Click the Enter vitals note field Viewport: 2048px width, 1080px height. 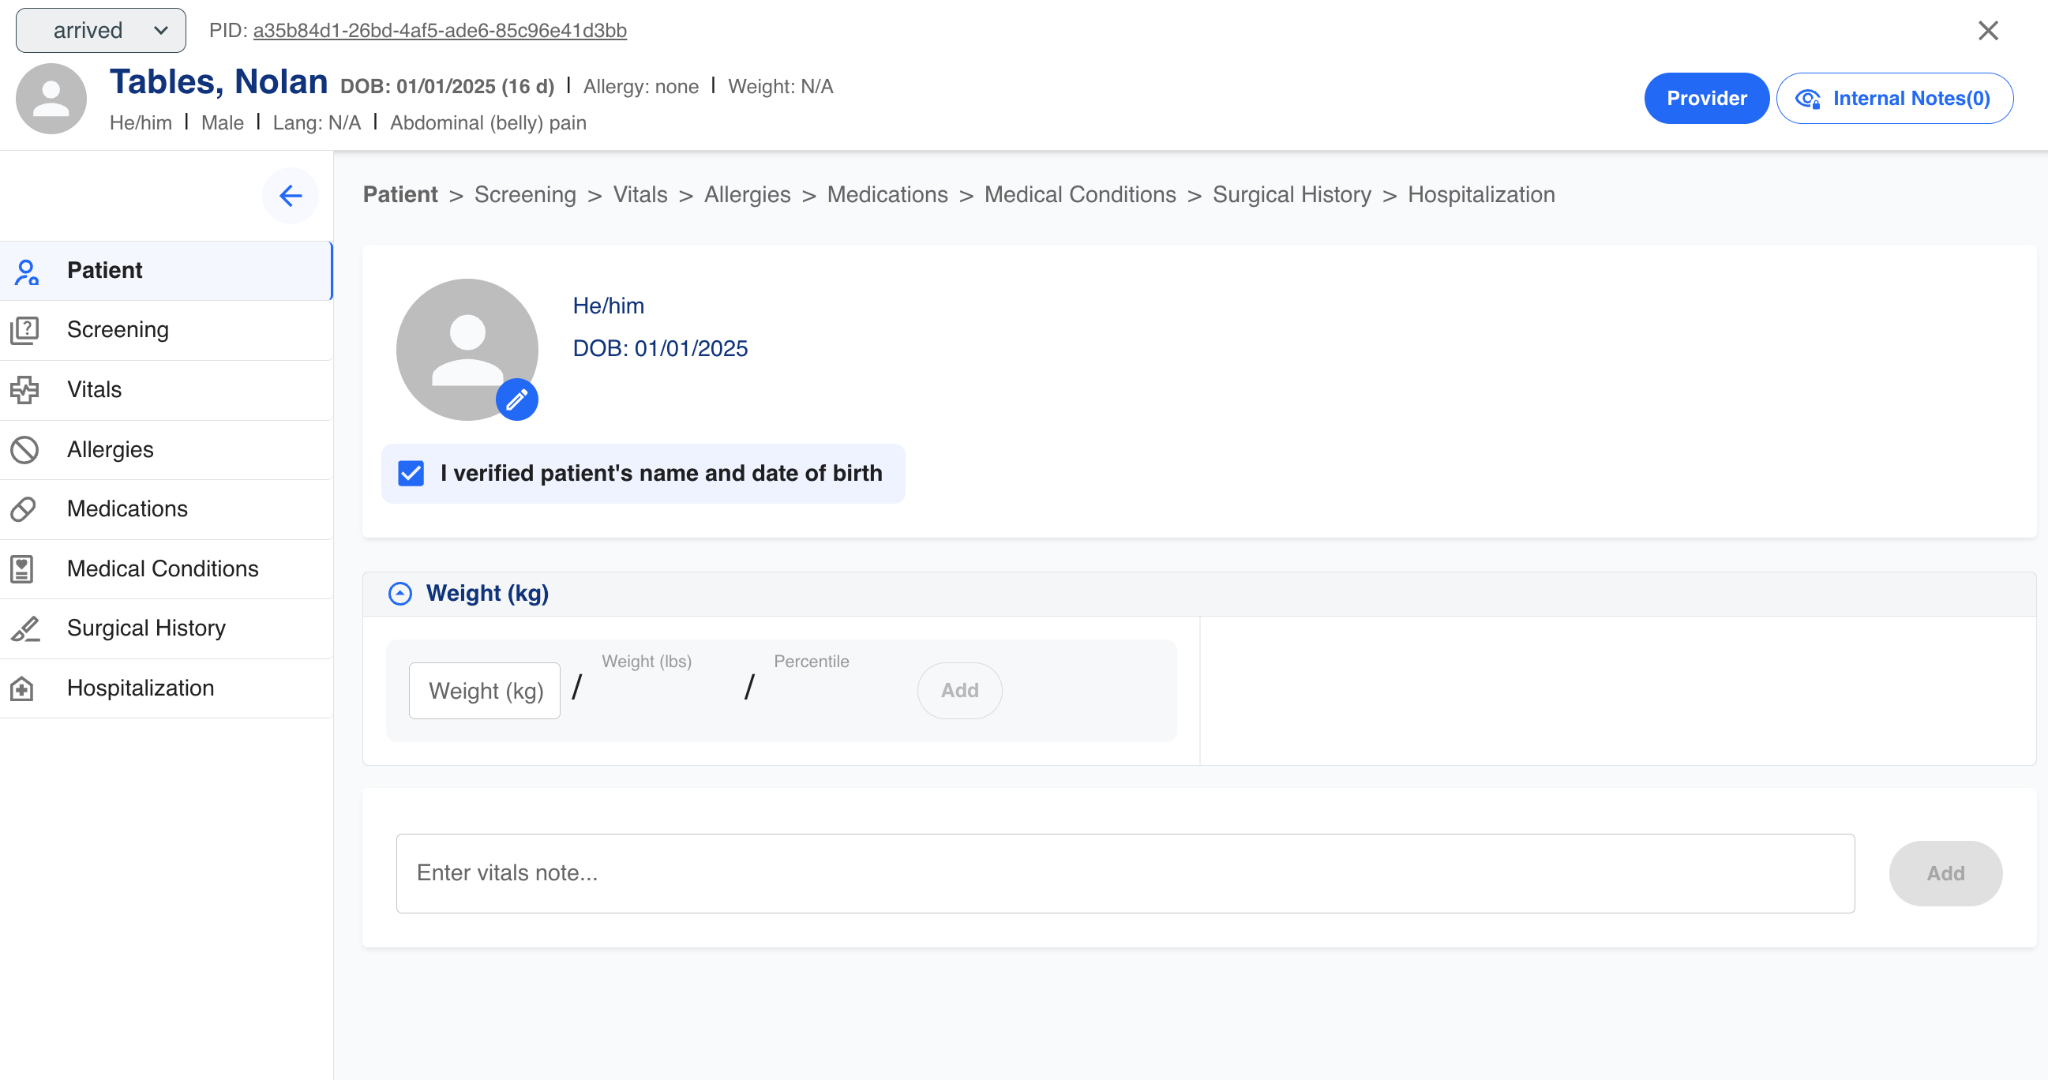coord(1125,873)
